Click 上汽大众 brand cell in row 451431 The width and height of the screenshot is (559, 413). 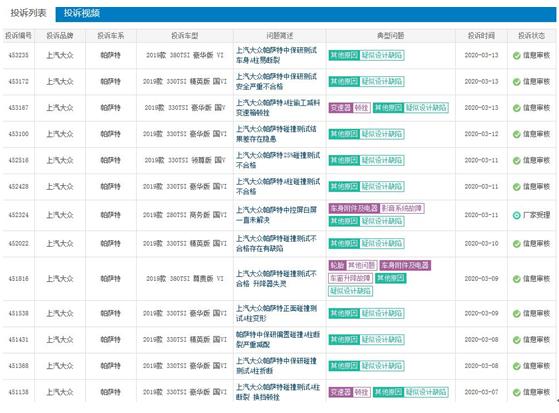pyautogui.click(x=60, y=340)
